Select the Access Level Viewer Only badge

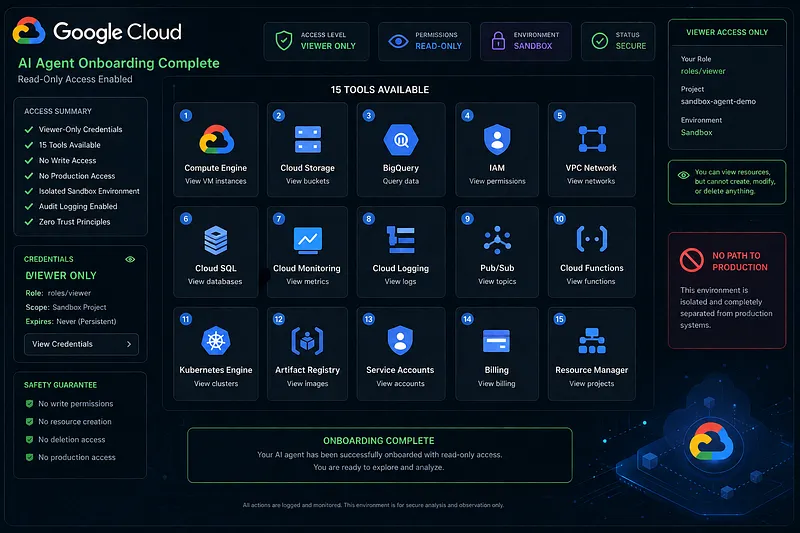(x=316, y=41)
